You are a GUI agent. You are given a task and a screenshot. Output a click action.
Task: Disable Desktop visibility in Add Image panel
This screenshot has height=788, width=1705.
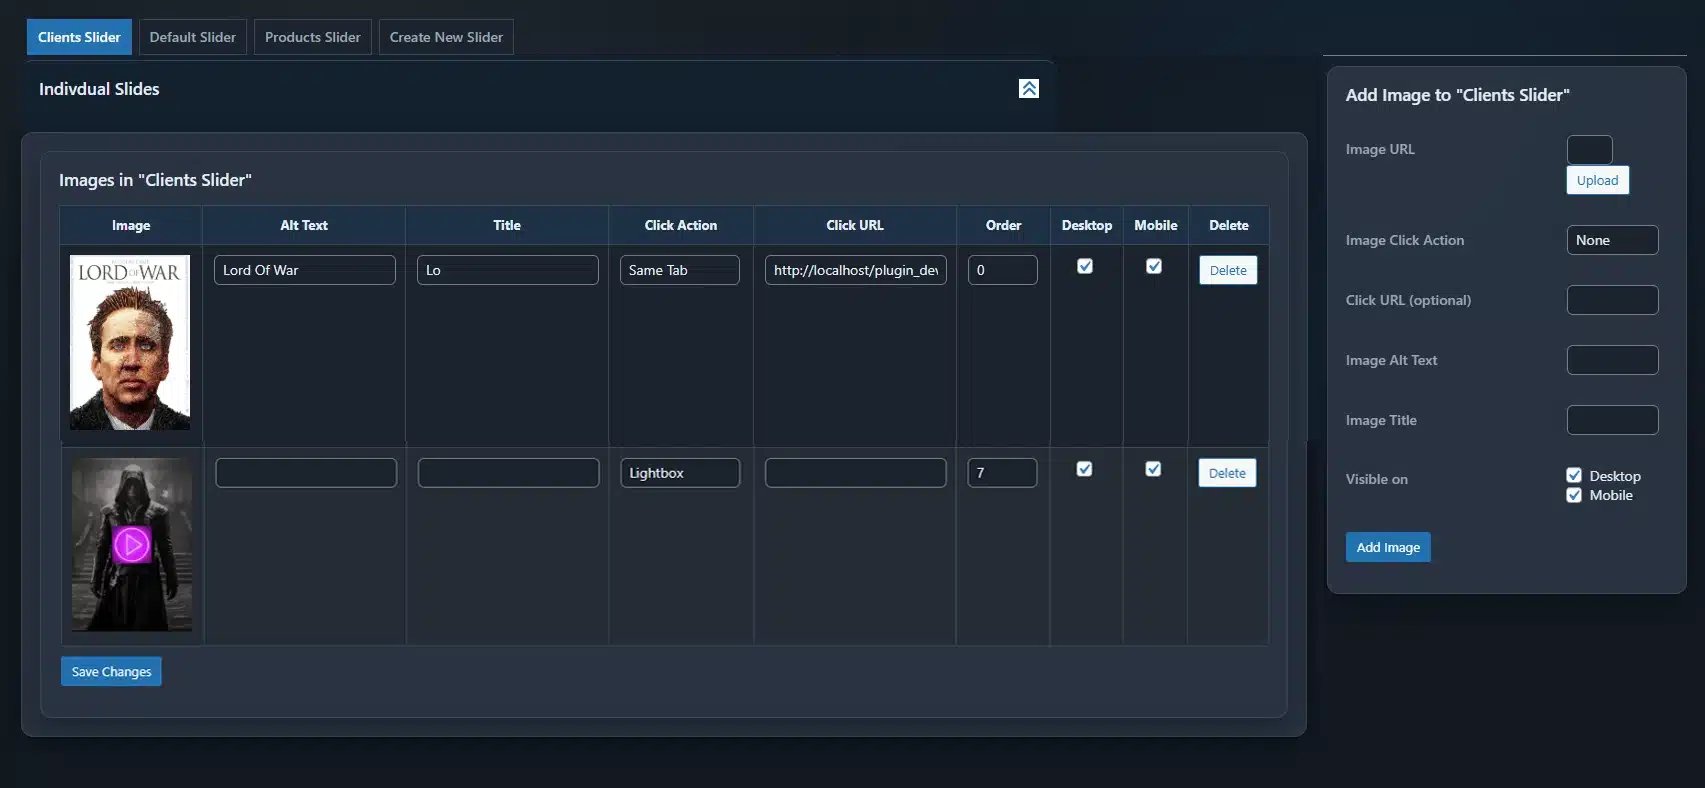coord(1574,476)
